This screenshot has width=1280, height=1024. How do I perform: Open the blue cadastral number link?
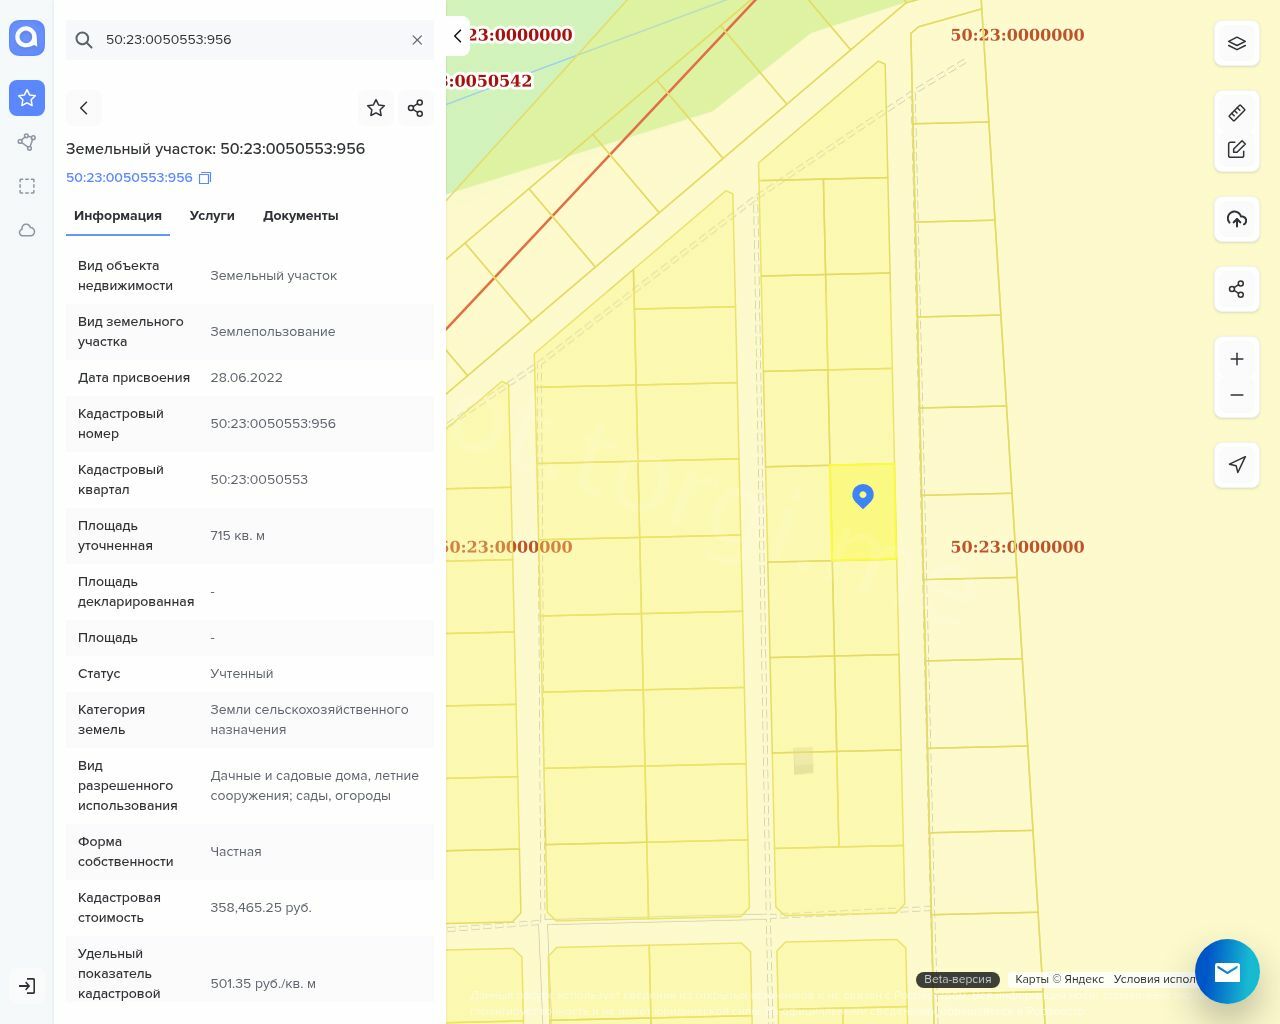click(x=129, y=178)
